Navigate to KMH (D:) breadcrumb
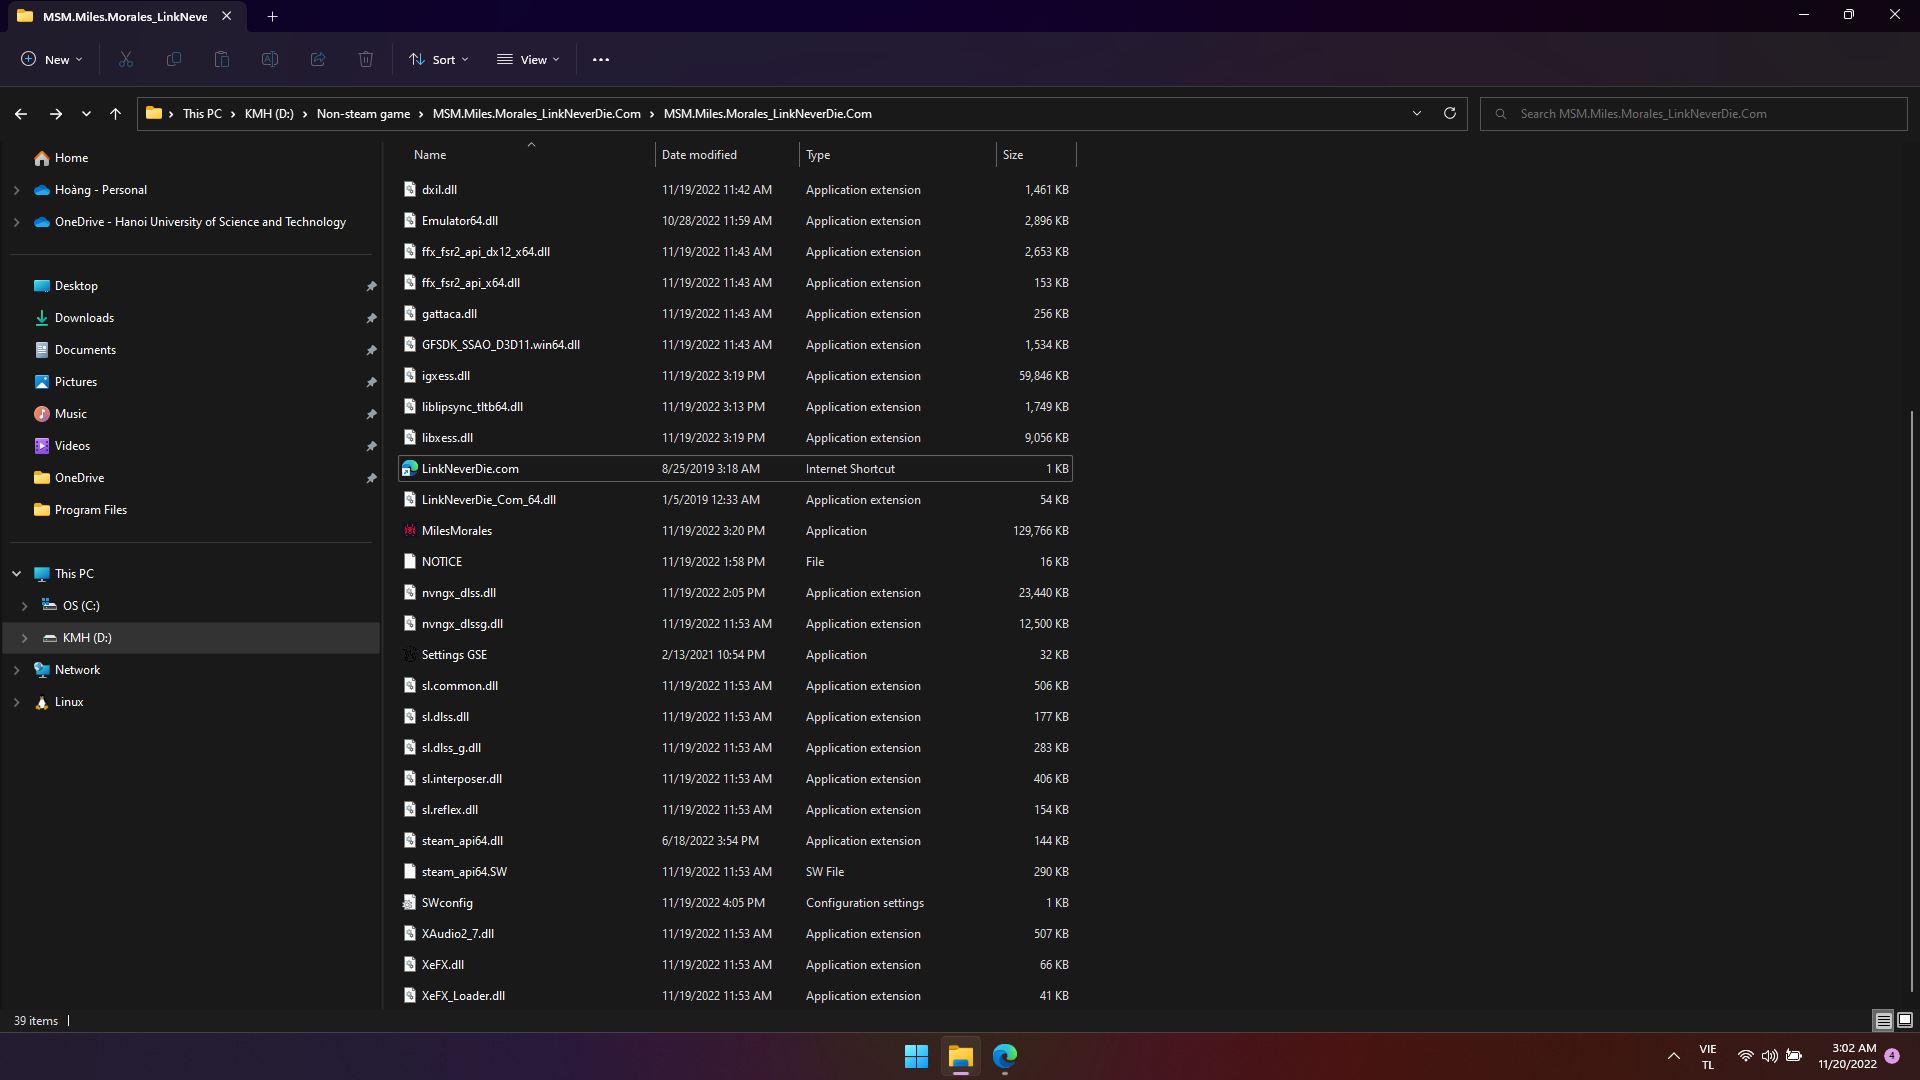1920x1080 pixels. tap(269, 114)
